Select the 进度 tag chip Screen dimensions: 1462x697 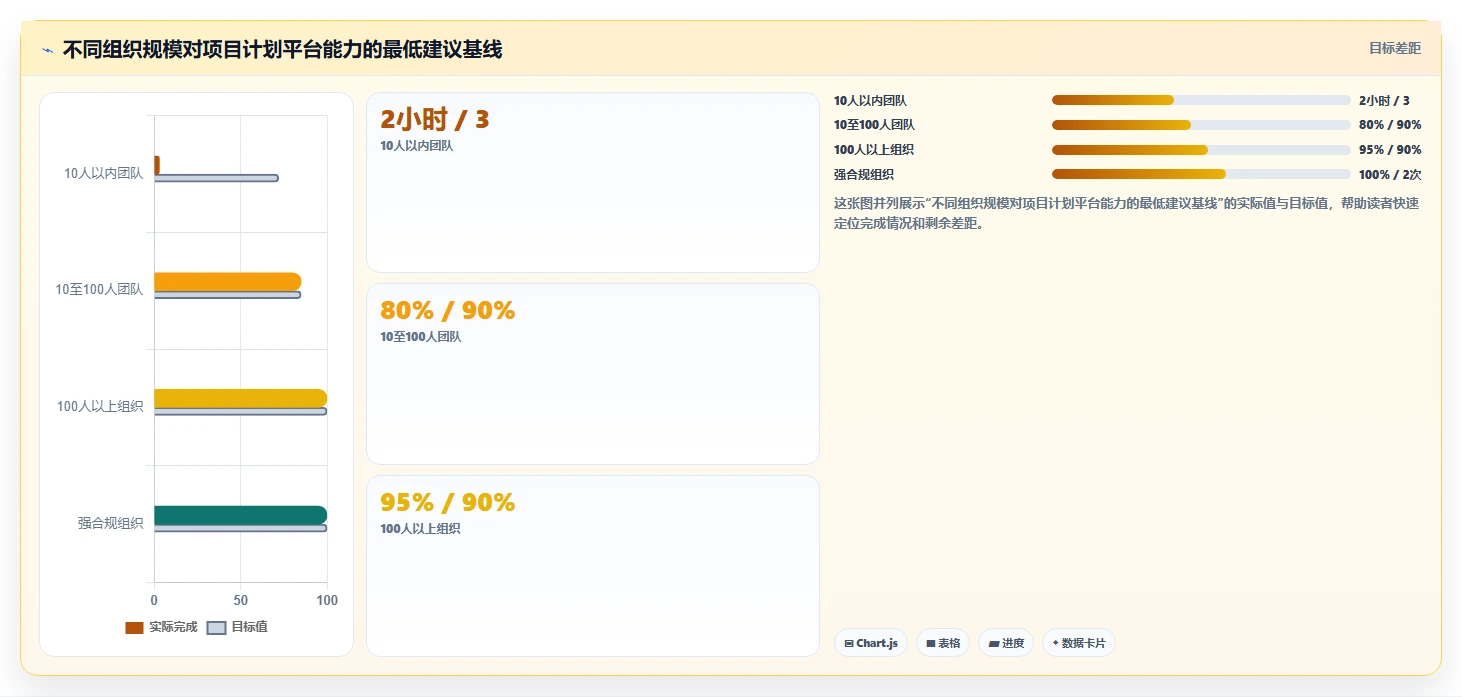tap(1006, 643)
